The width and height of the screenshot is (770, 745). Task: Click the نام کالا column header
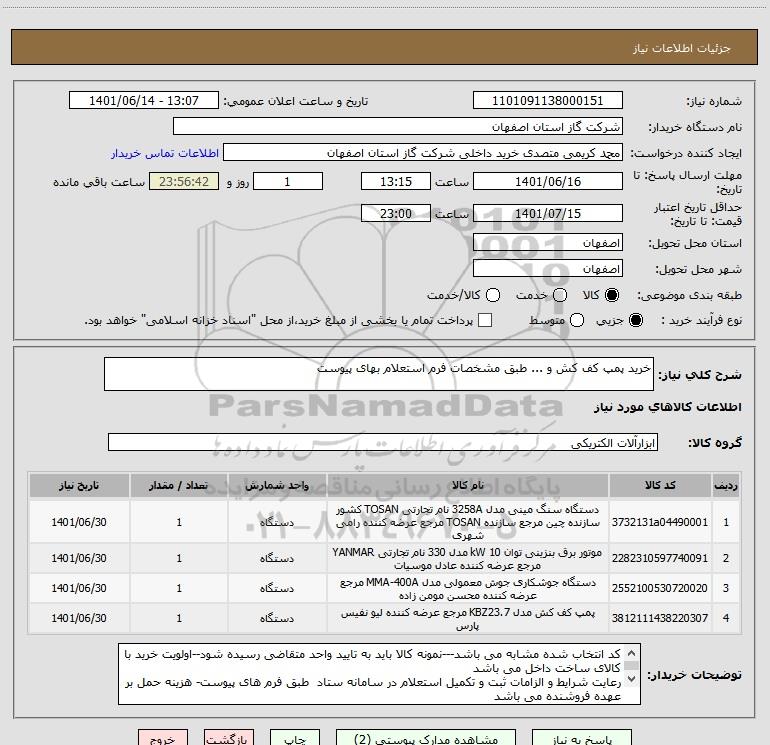point(468,485)
